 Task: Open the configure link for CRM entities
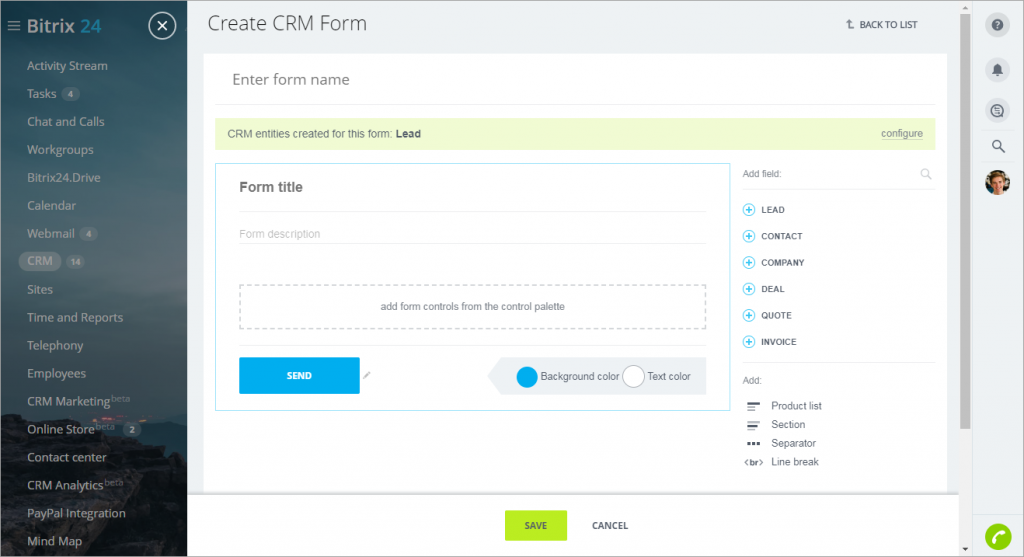click(x=902, y=133)
